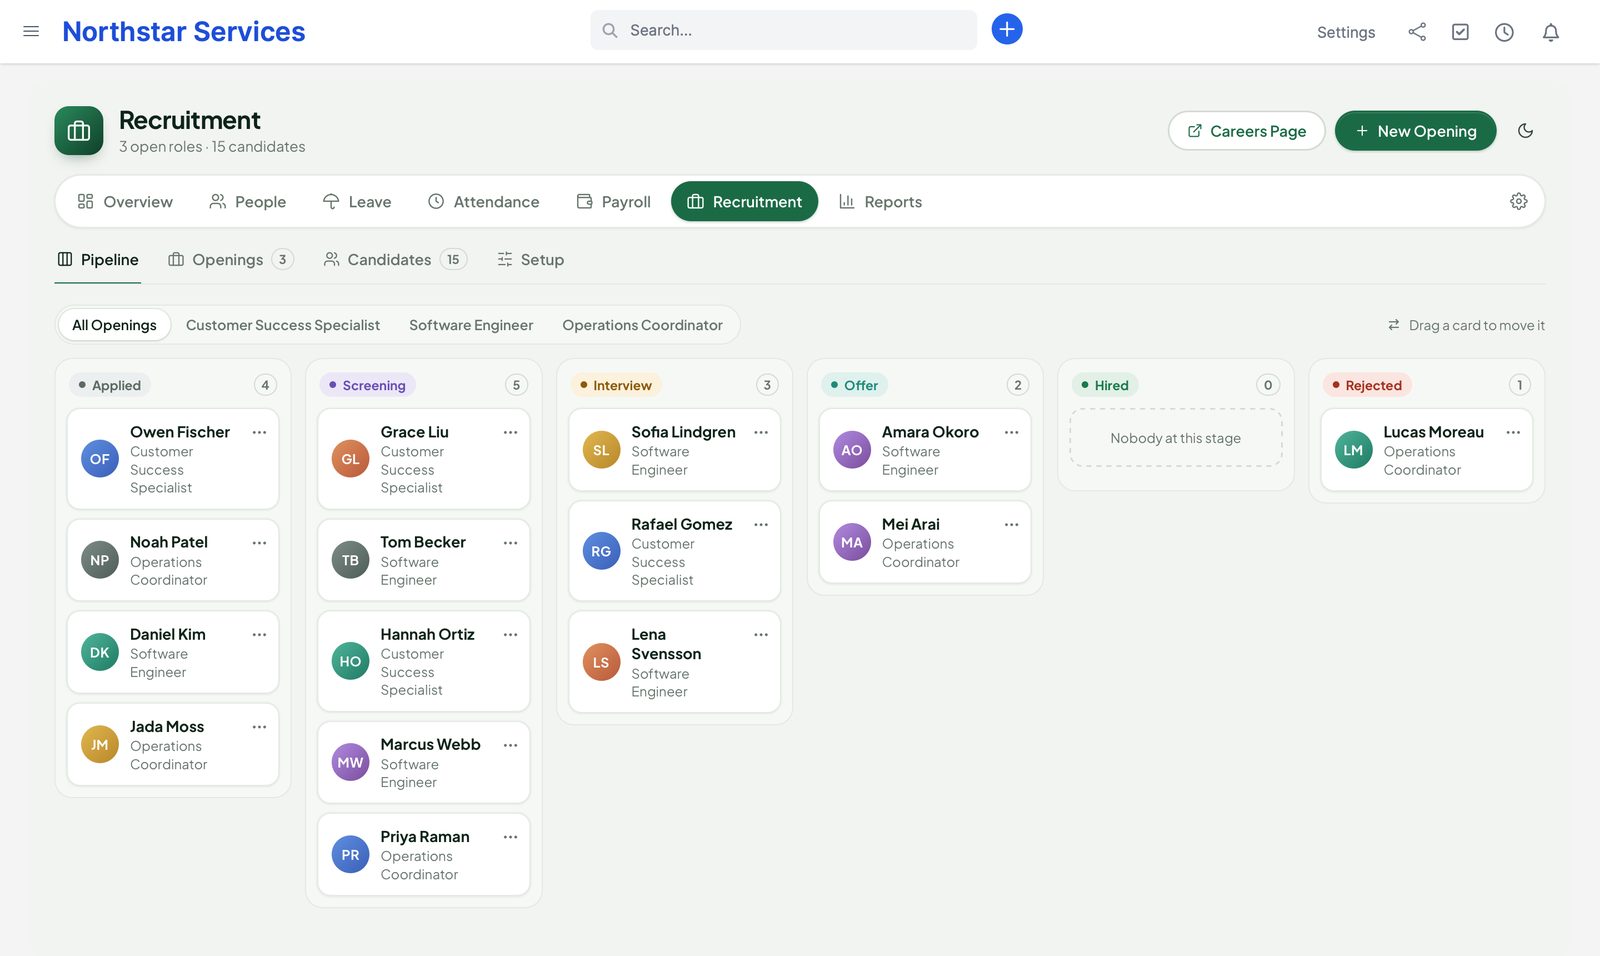Click the New Opening button
The height and width of the screenshot is (956, 1600).
point(1415,131)
